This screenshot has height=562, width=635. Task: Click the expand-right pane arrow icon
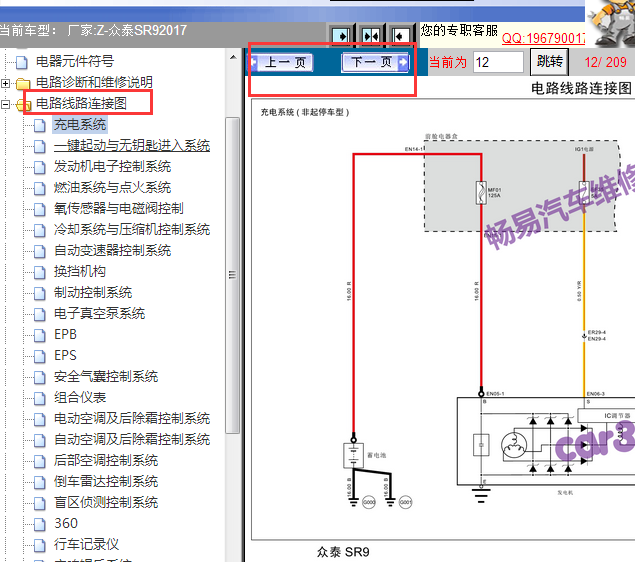[341, 36]
